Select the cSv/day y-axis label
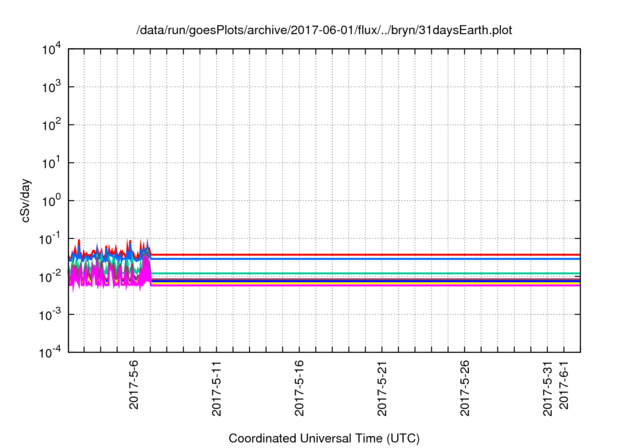This screenshot has width=640, height=448. click(x=26, y=200)
